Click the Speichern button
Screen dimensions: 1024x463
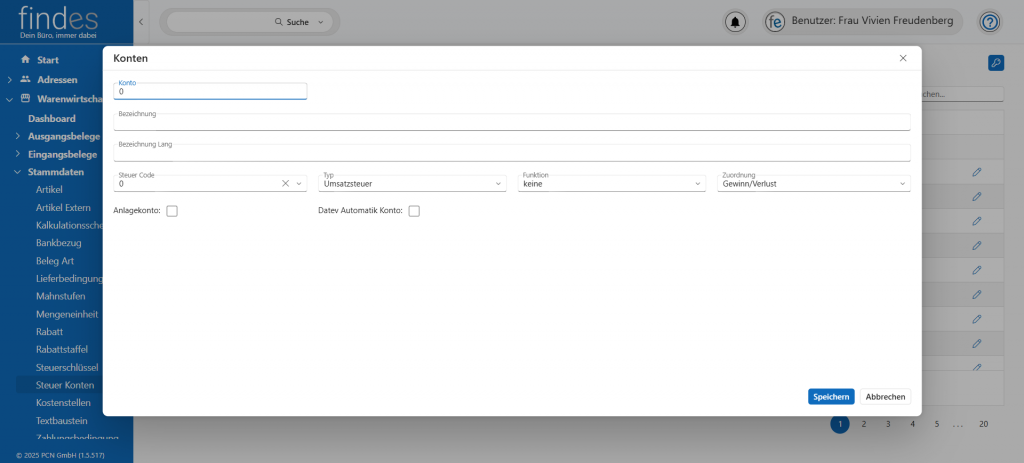830,397
